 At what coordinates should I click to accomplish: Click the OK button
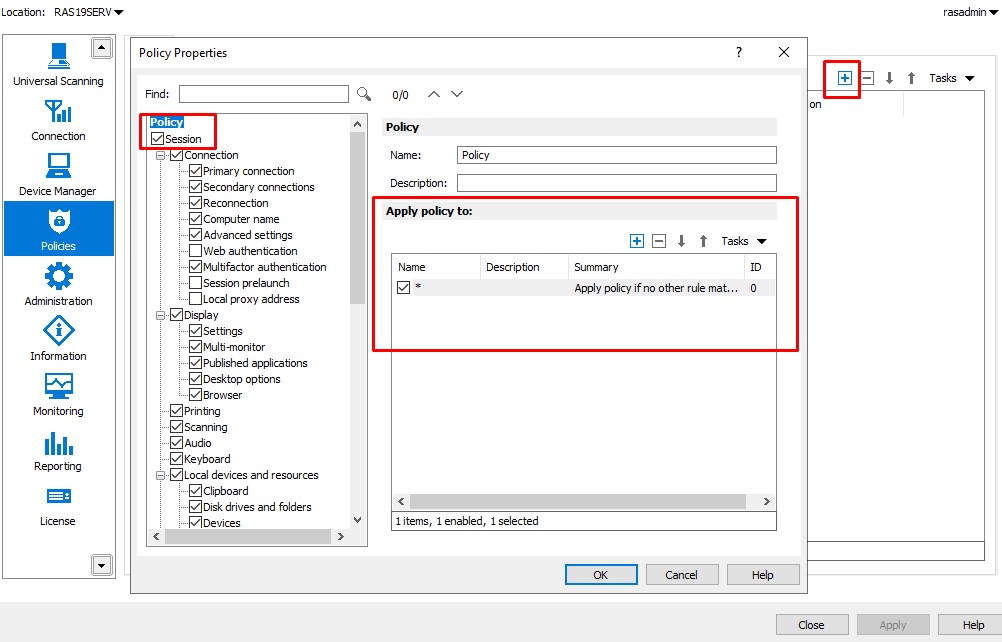tap(600, 575)
